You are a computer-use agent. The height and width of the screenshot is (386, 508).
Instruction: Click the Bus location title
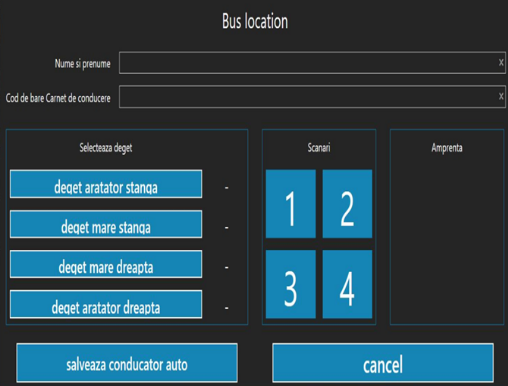point(255,21)
